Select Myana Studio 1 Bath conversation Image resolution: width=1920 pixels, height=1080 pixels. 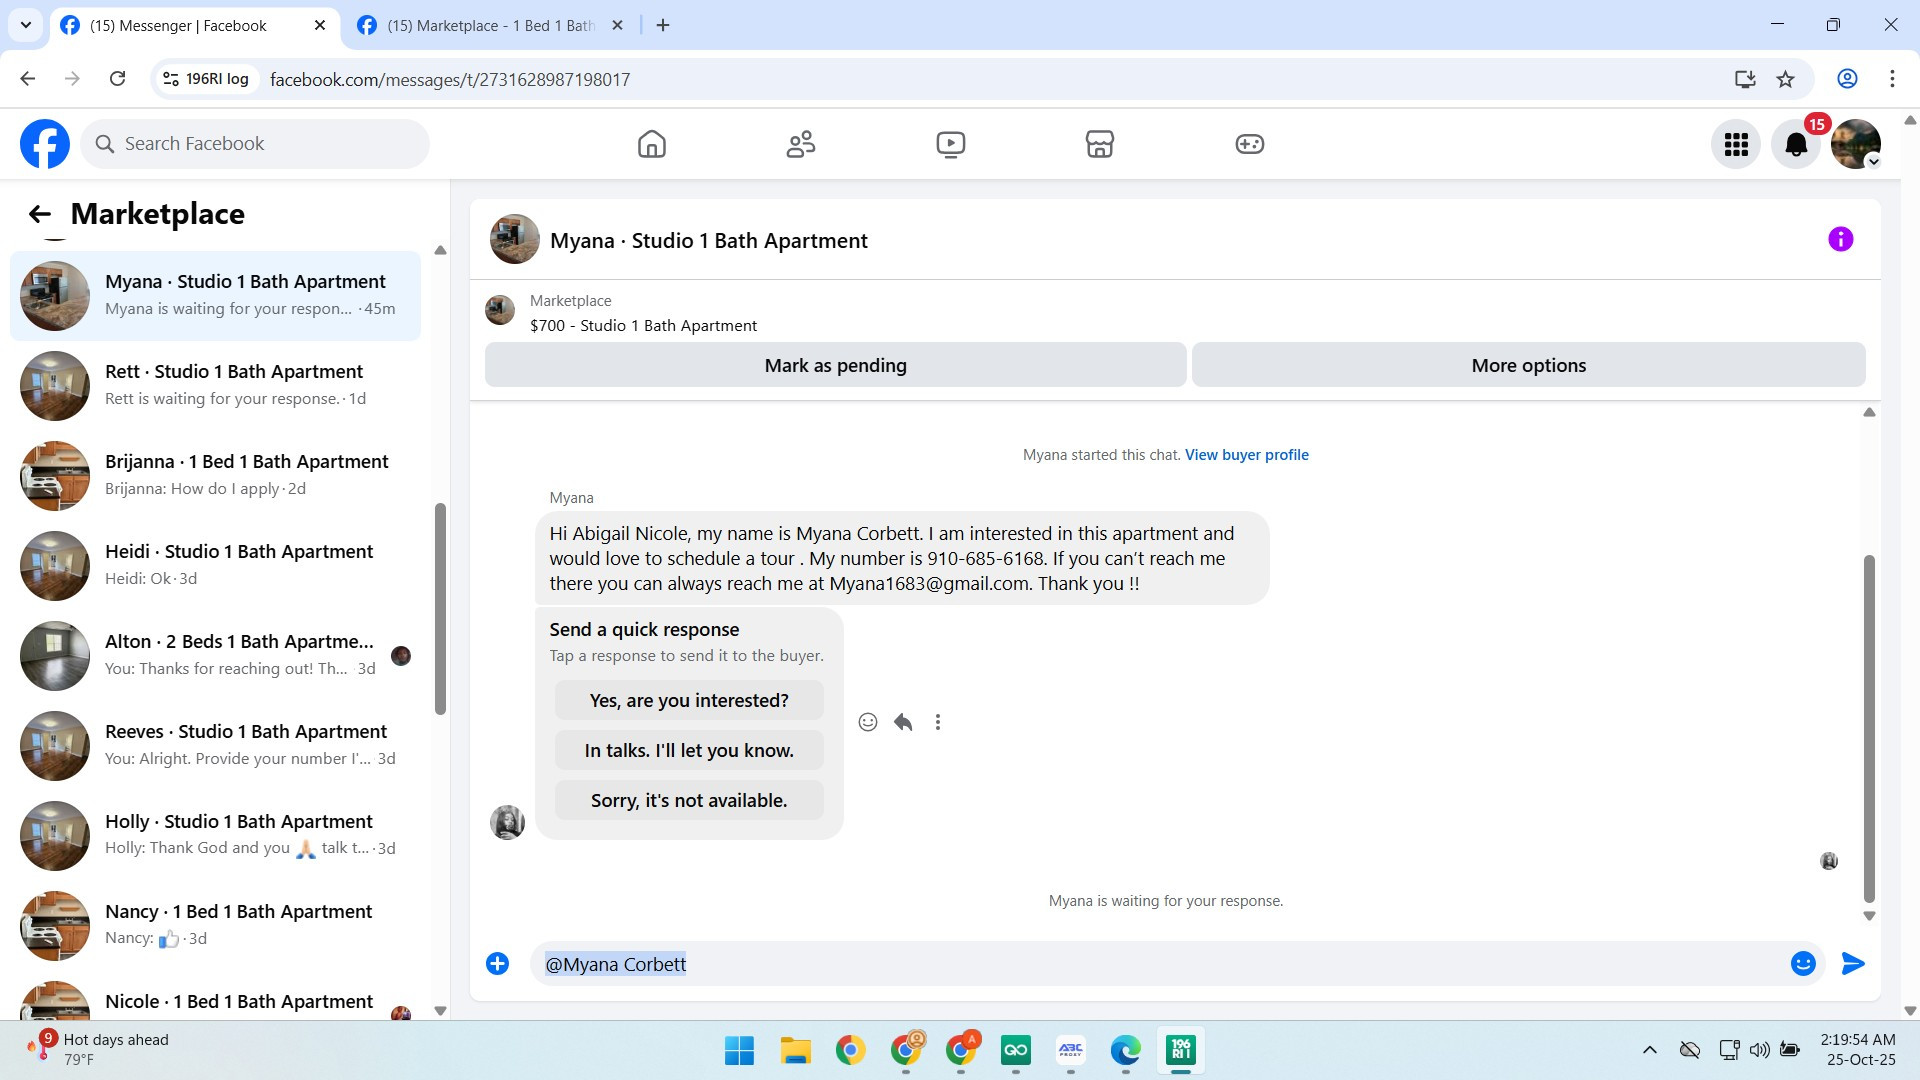click(215, 295)
